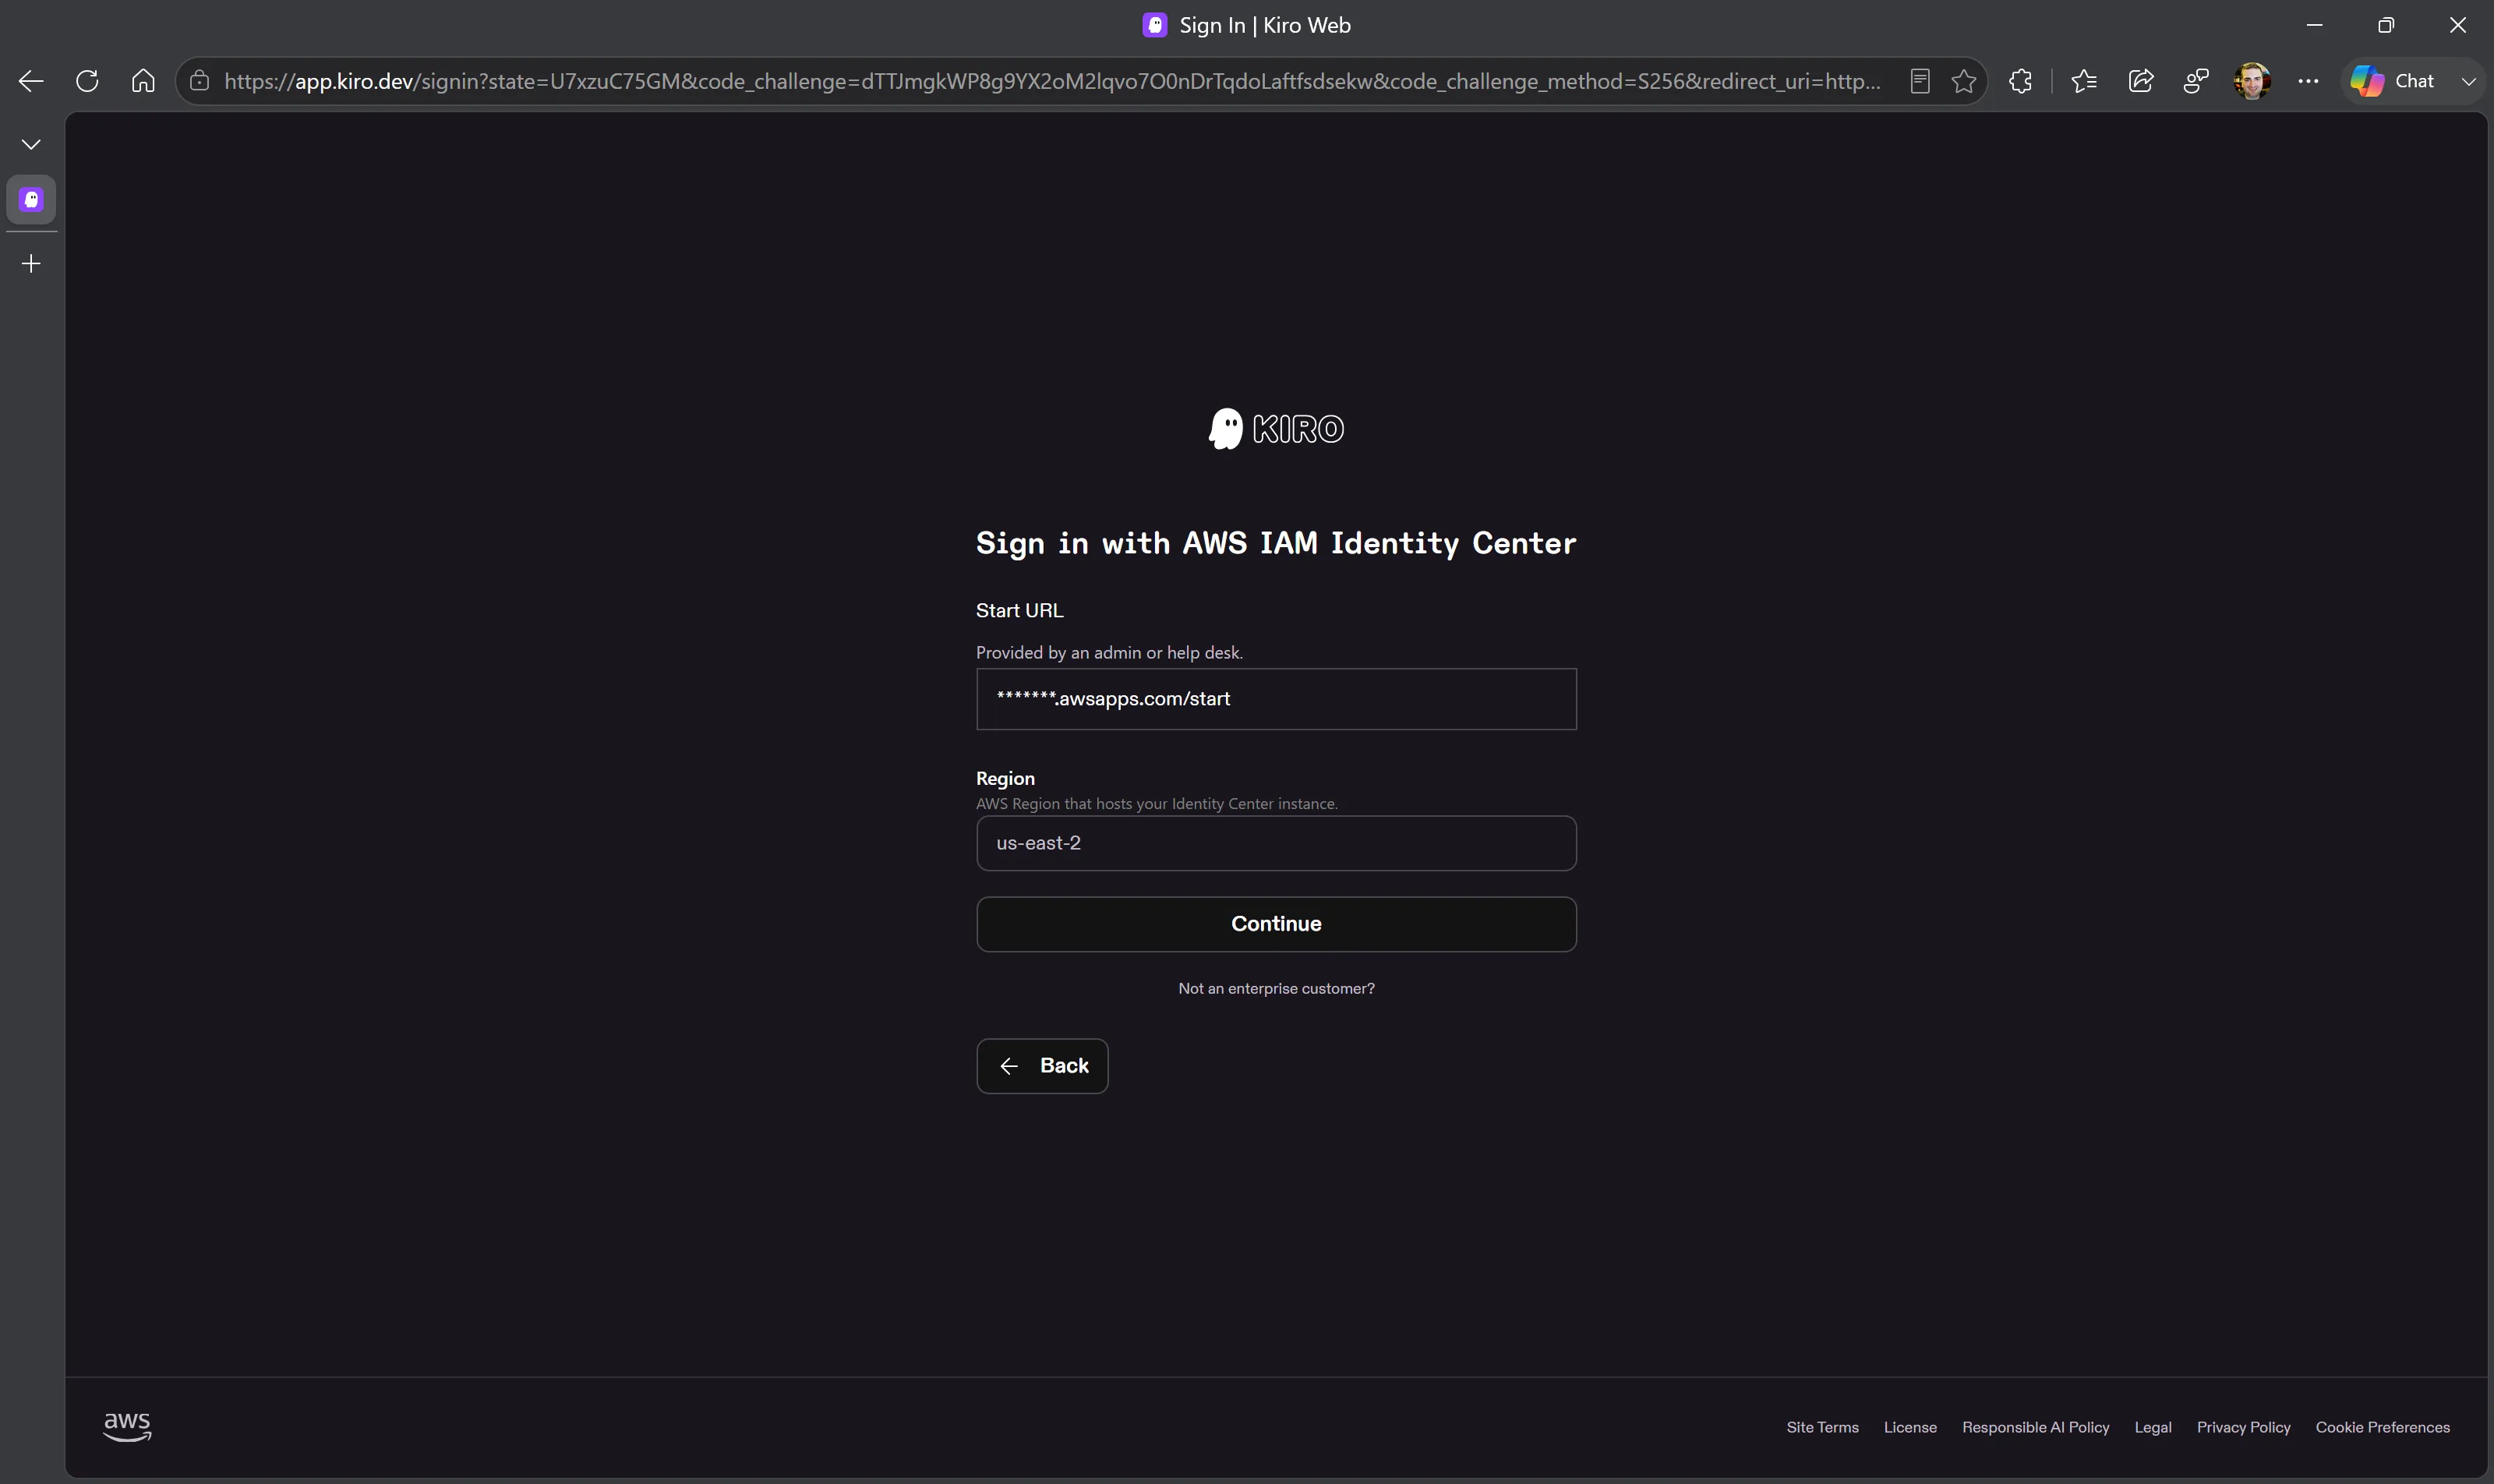Open the Site Terms link
2494x1484 pixels.
click(x=1822, y=1427)
